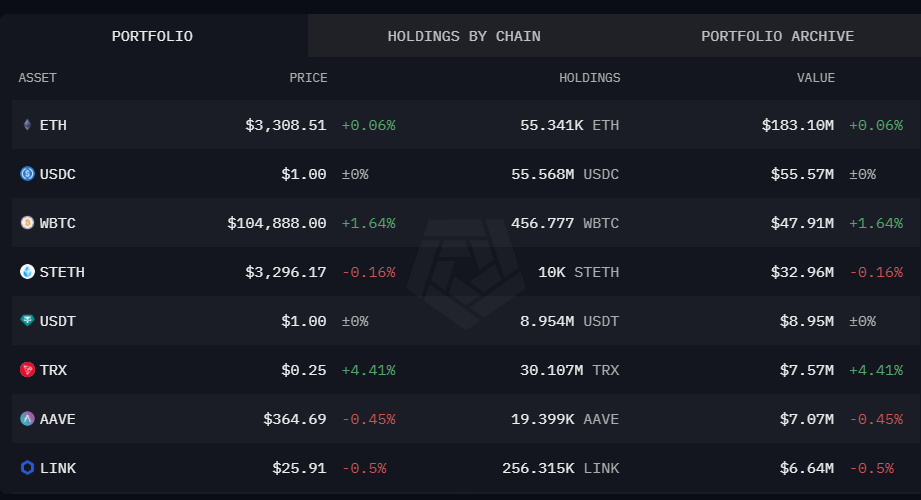921x500 pixels.
Task: Click the ETH token icon
Action: pyautogui.click(x=27, y=125)
